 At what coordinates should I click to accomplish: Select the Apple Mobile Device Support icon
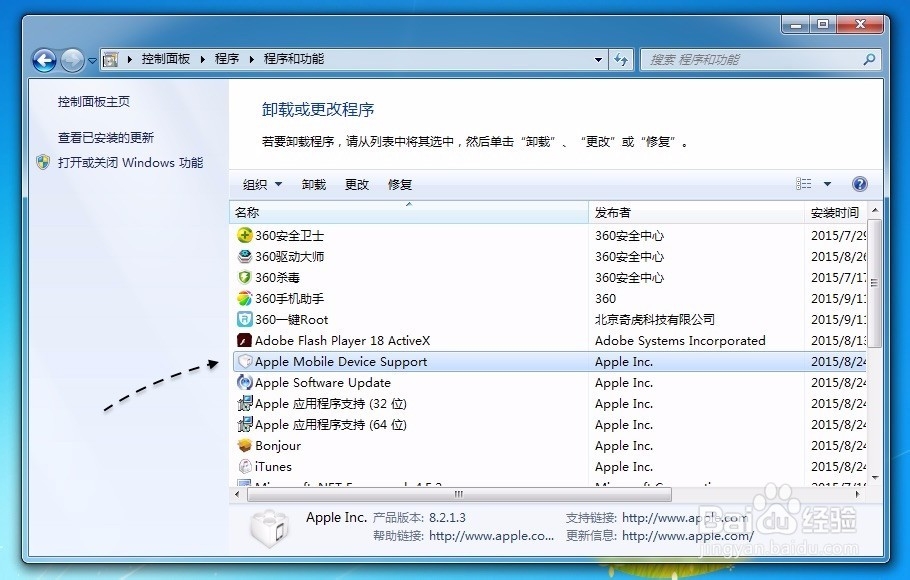pyautogui.click(x=244, y=361)
